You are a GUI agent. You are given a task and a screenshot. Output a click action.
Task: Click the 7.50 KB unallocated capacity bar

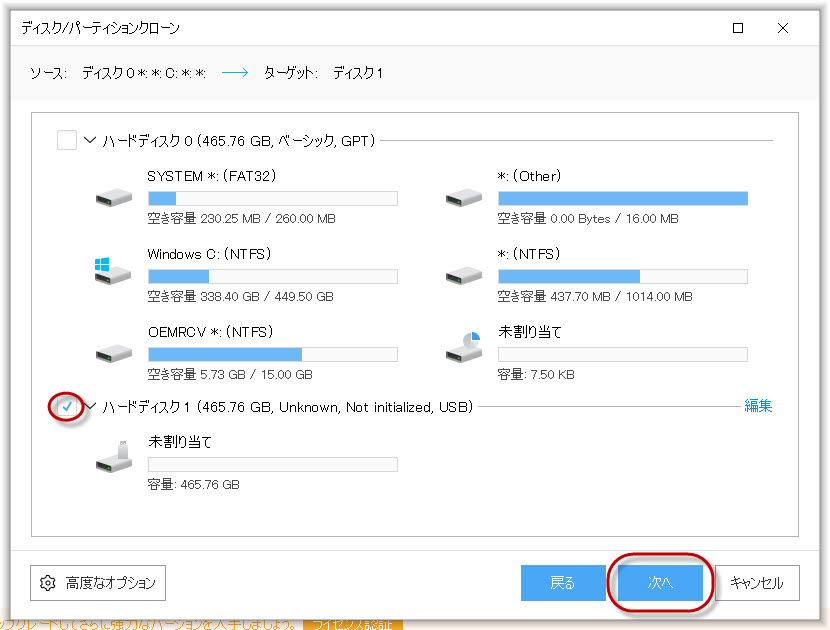(x=623, y=354)
